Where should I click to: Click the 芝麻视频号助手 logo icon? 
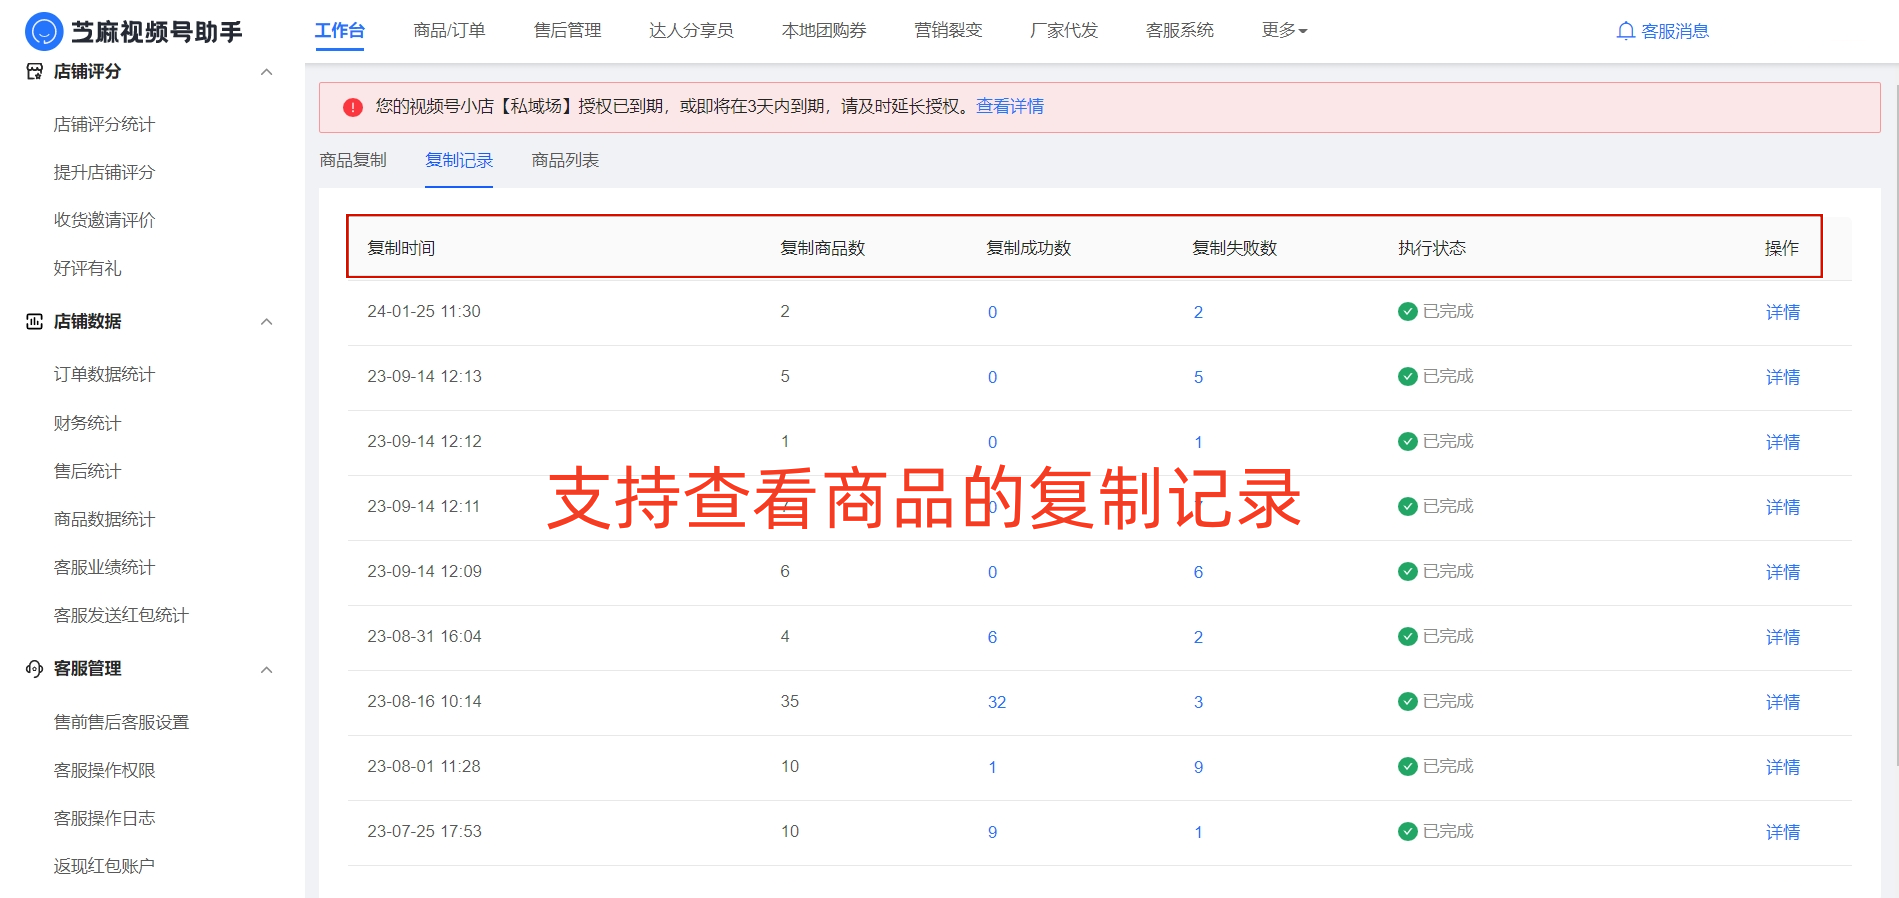[x=43, y=32]
